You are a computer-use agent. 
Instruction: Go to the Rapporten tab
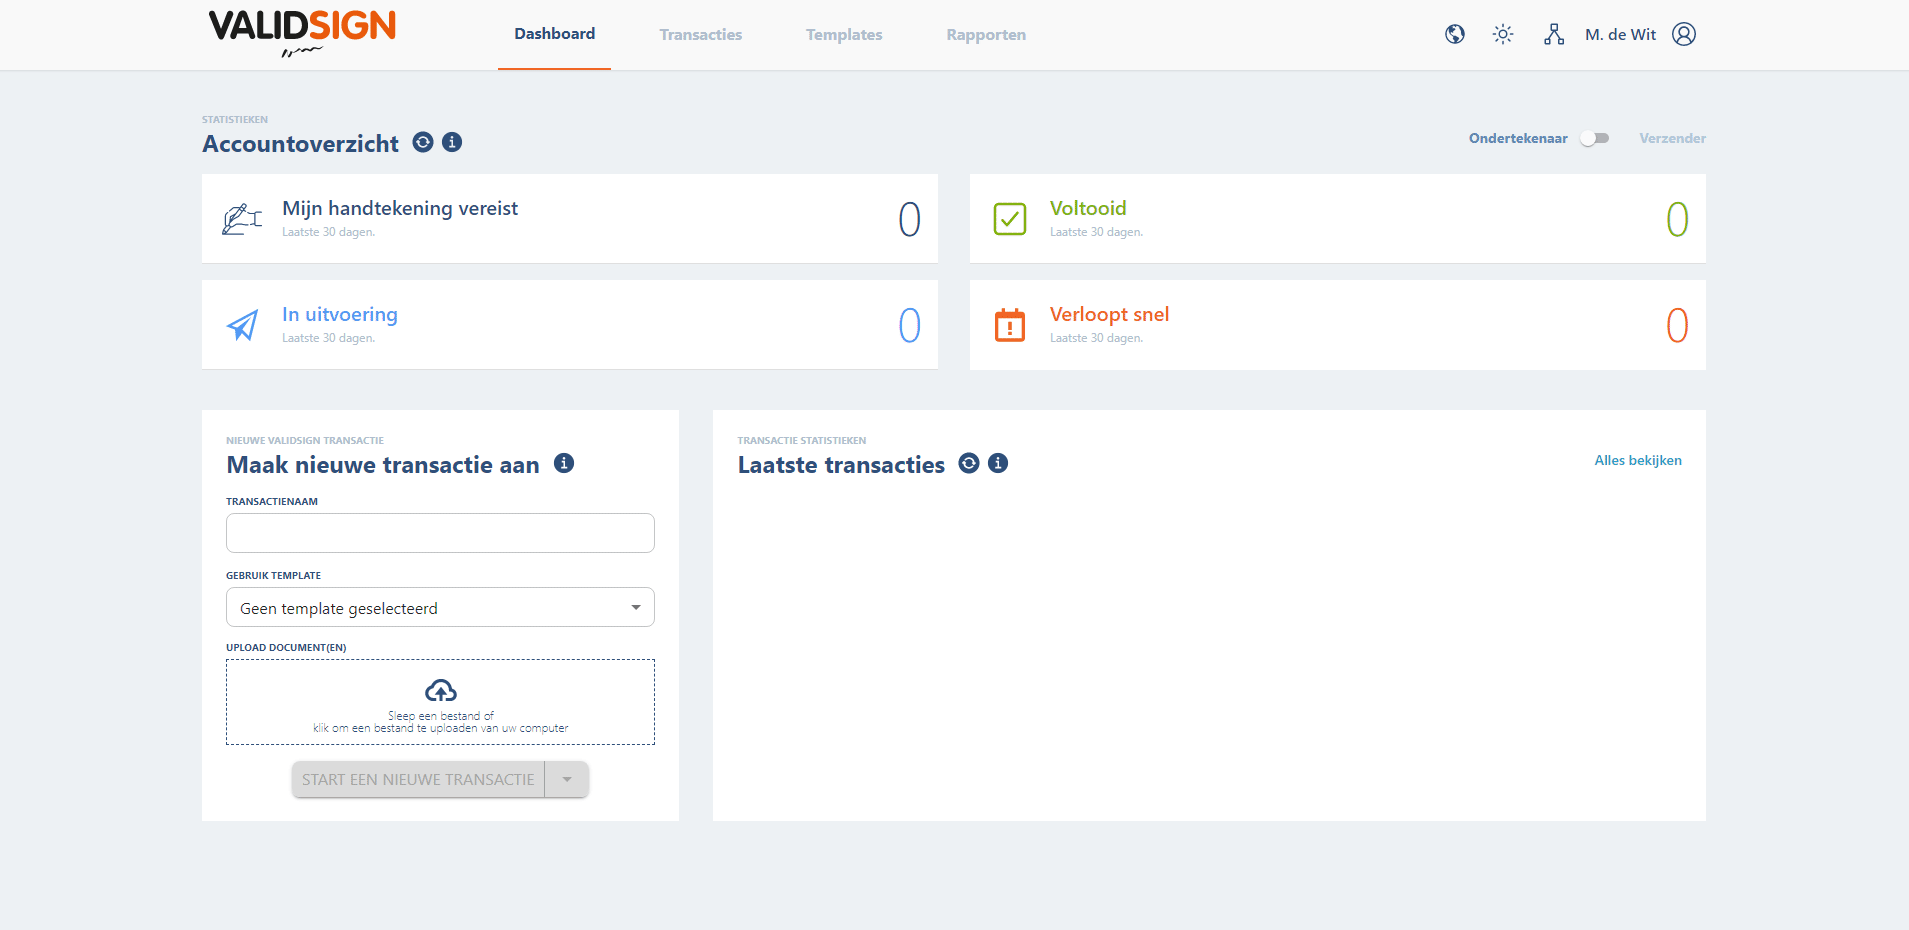pos(986,35)
